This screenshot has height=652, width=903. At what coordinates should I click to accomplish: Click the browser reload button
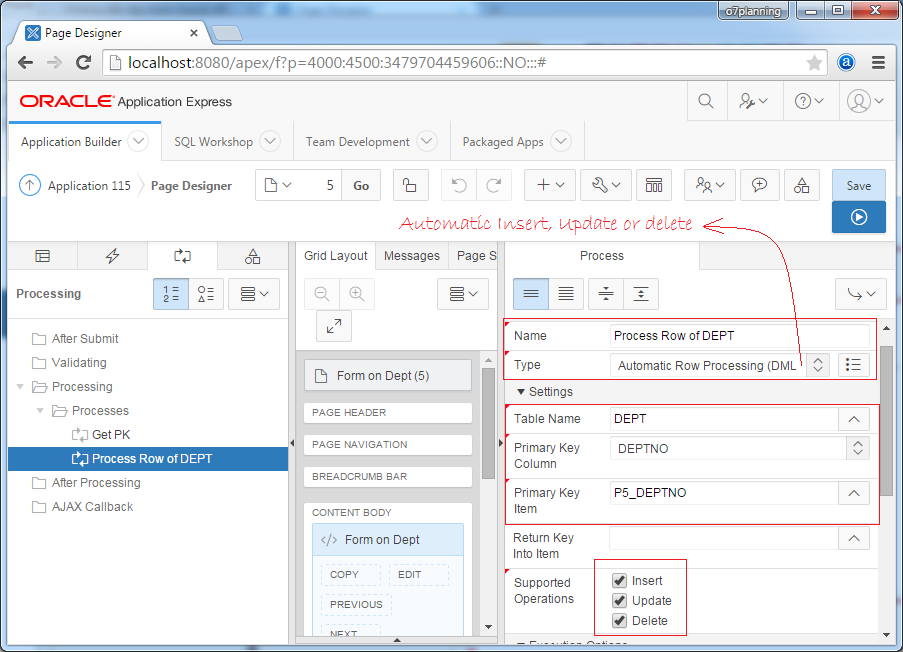pyautogui.click(x=84, y=62)
